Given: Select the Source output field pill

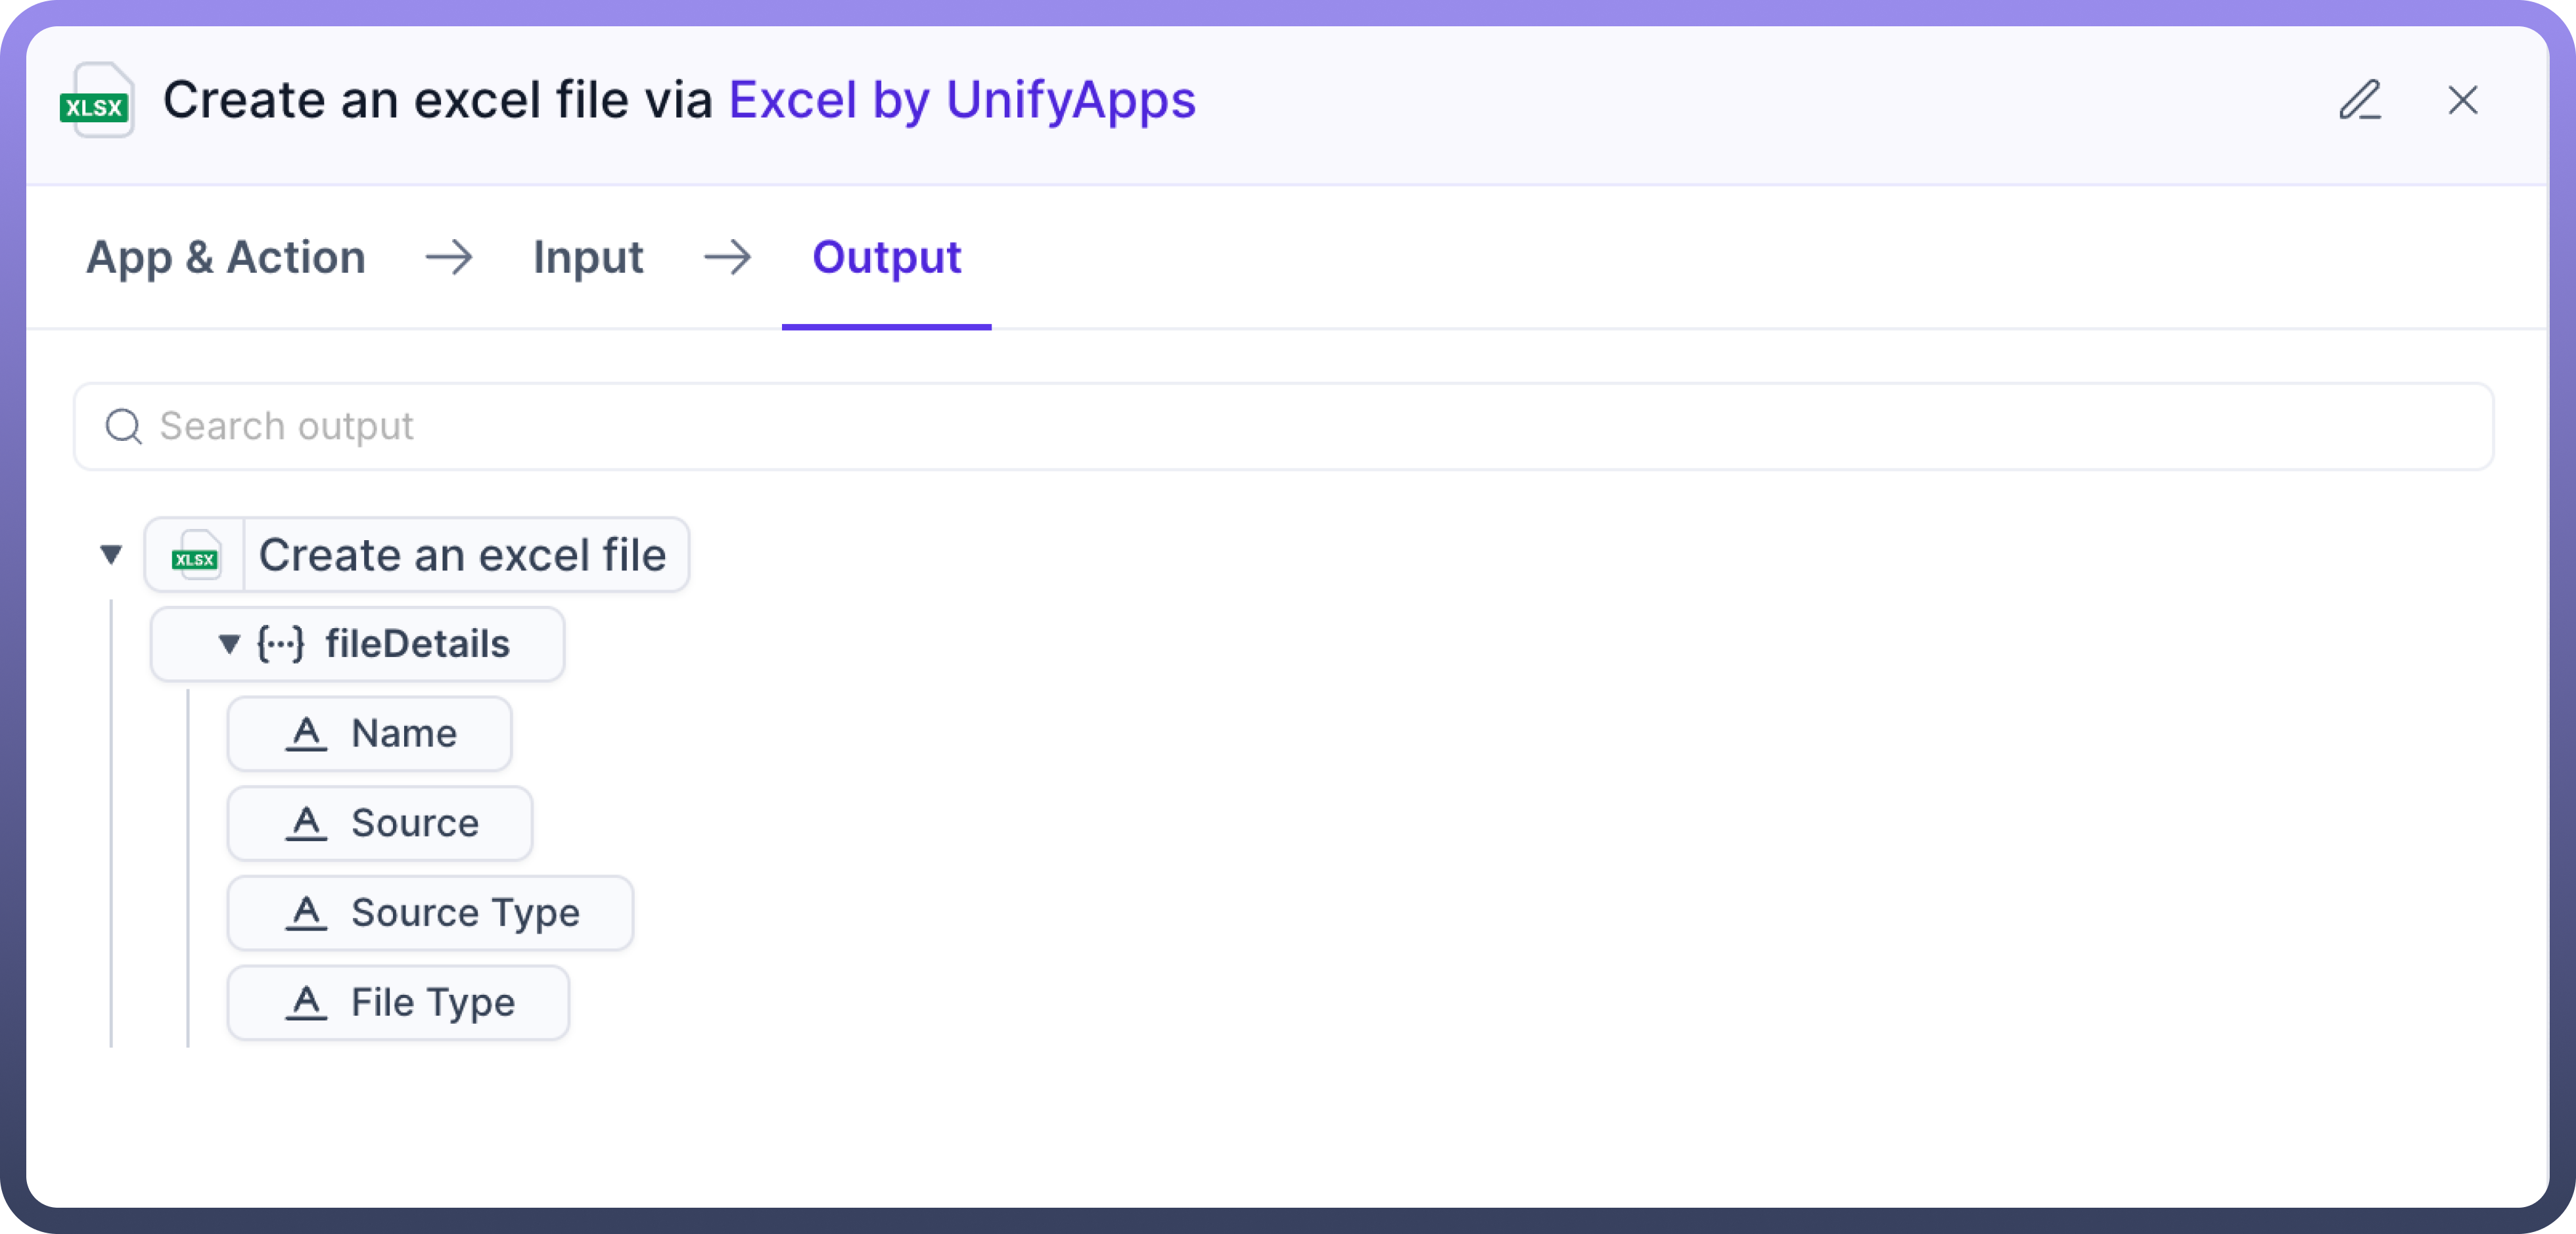Looking at the screenshot, I should 414,824.
